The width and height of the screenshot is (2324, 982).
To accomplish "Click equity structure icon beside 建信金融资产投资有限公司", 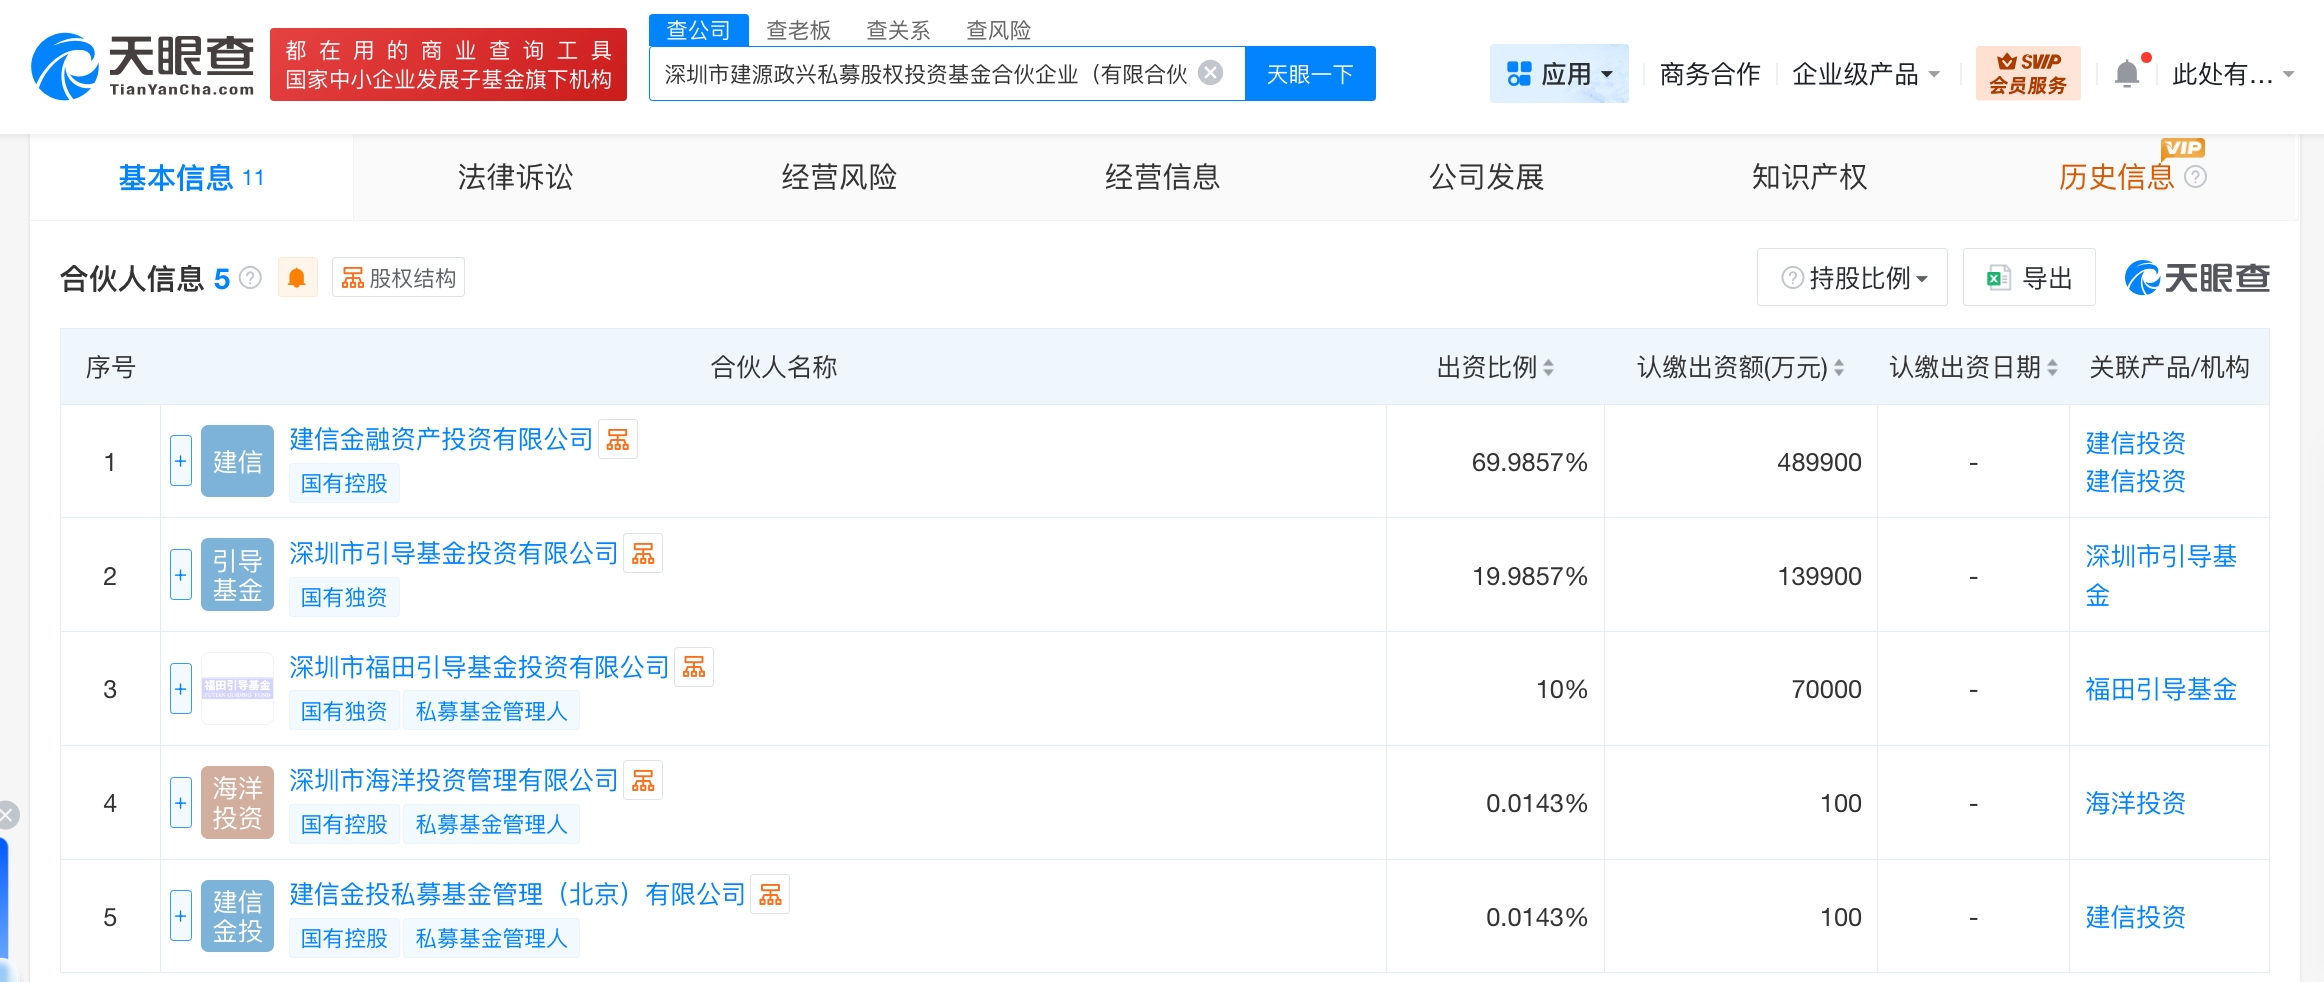I will [618, 440].
